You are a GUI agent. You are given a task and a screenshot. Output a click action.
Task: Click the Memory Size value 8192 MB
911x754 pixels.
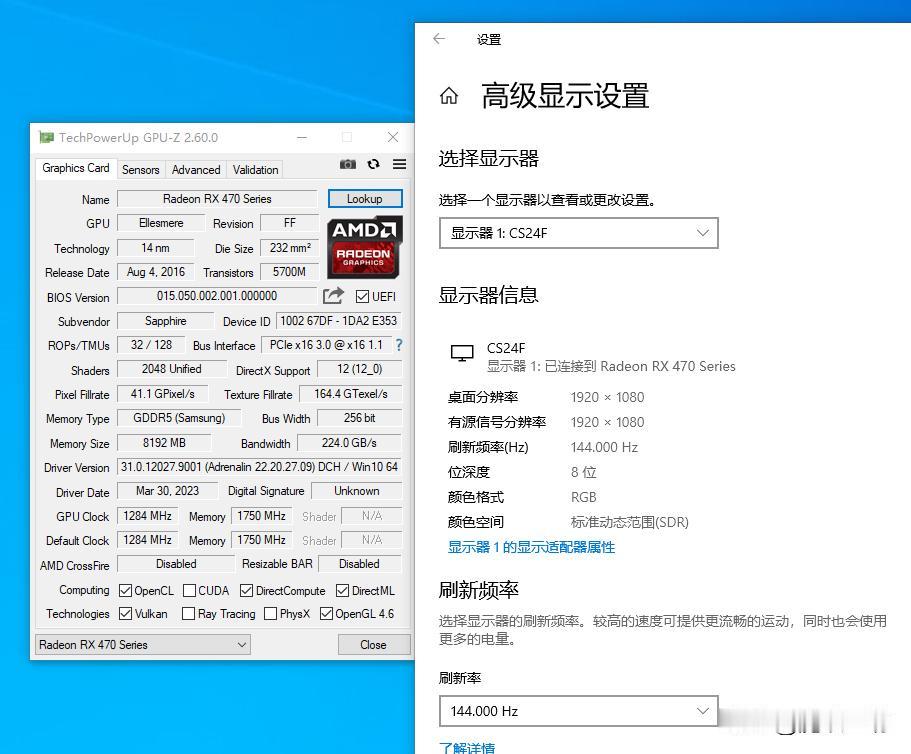pos(164,443)
